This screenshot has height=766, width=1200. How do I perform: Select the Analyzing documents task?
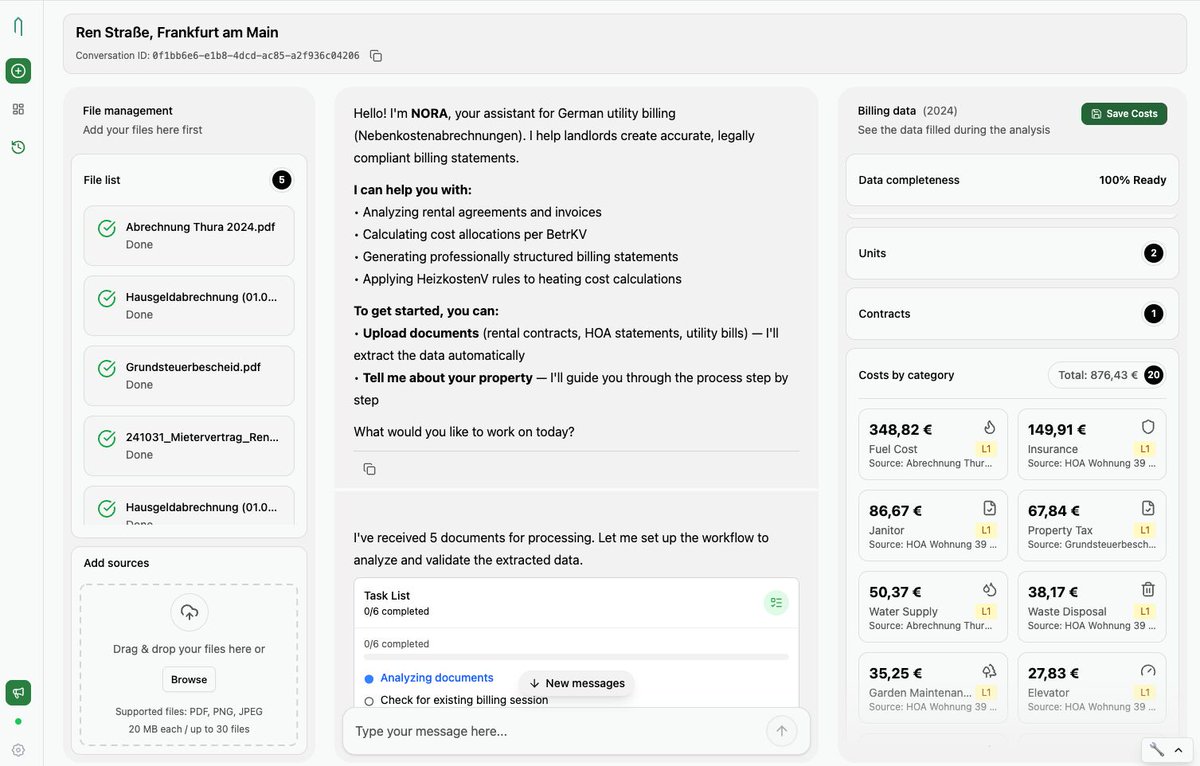(437, 678)
